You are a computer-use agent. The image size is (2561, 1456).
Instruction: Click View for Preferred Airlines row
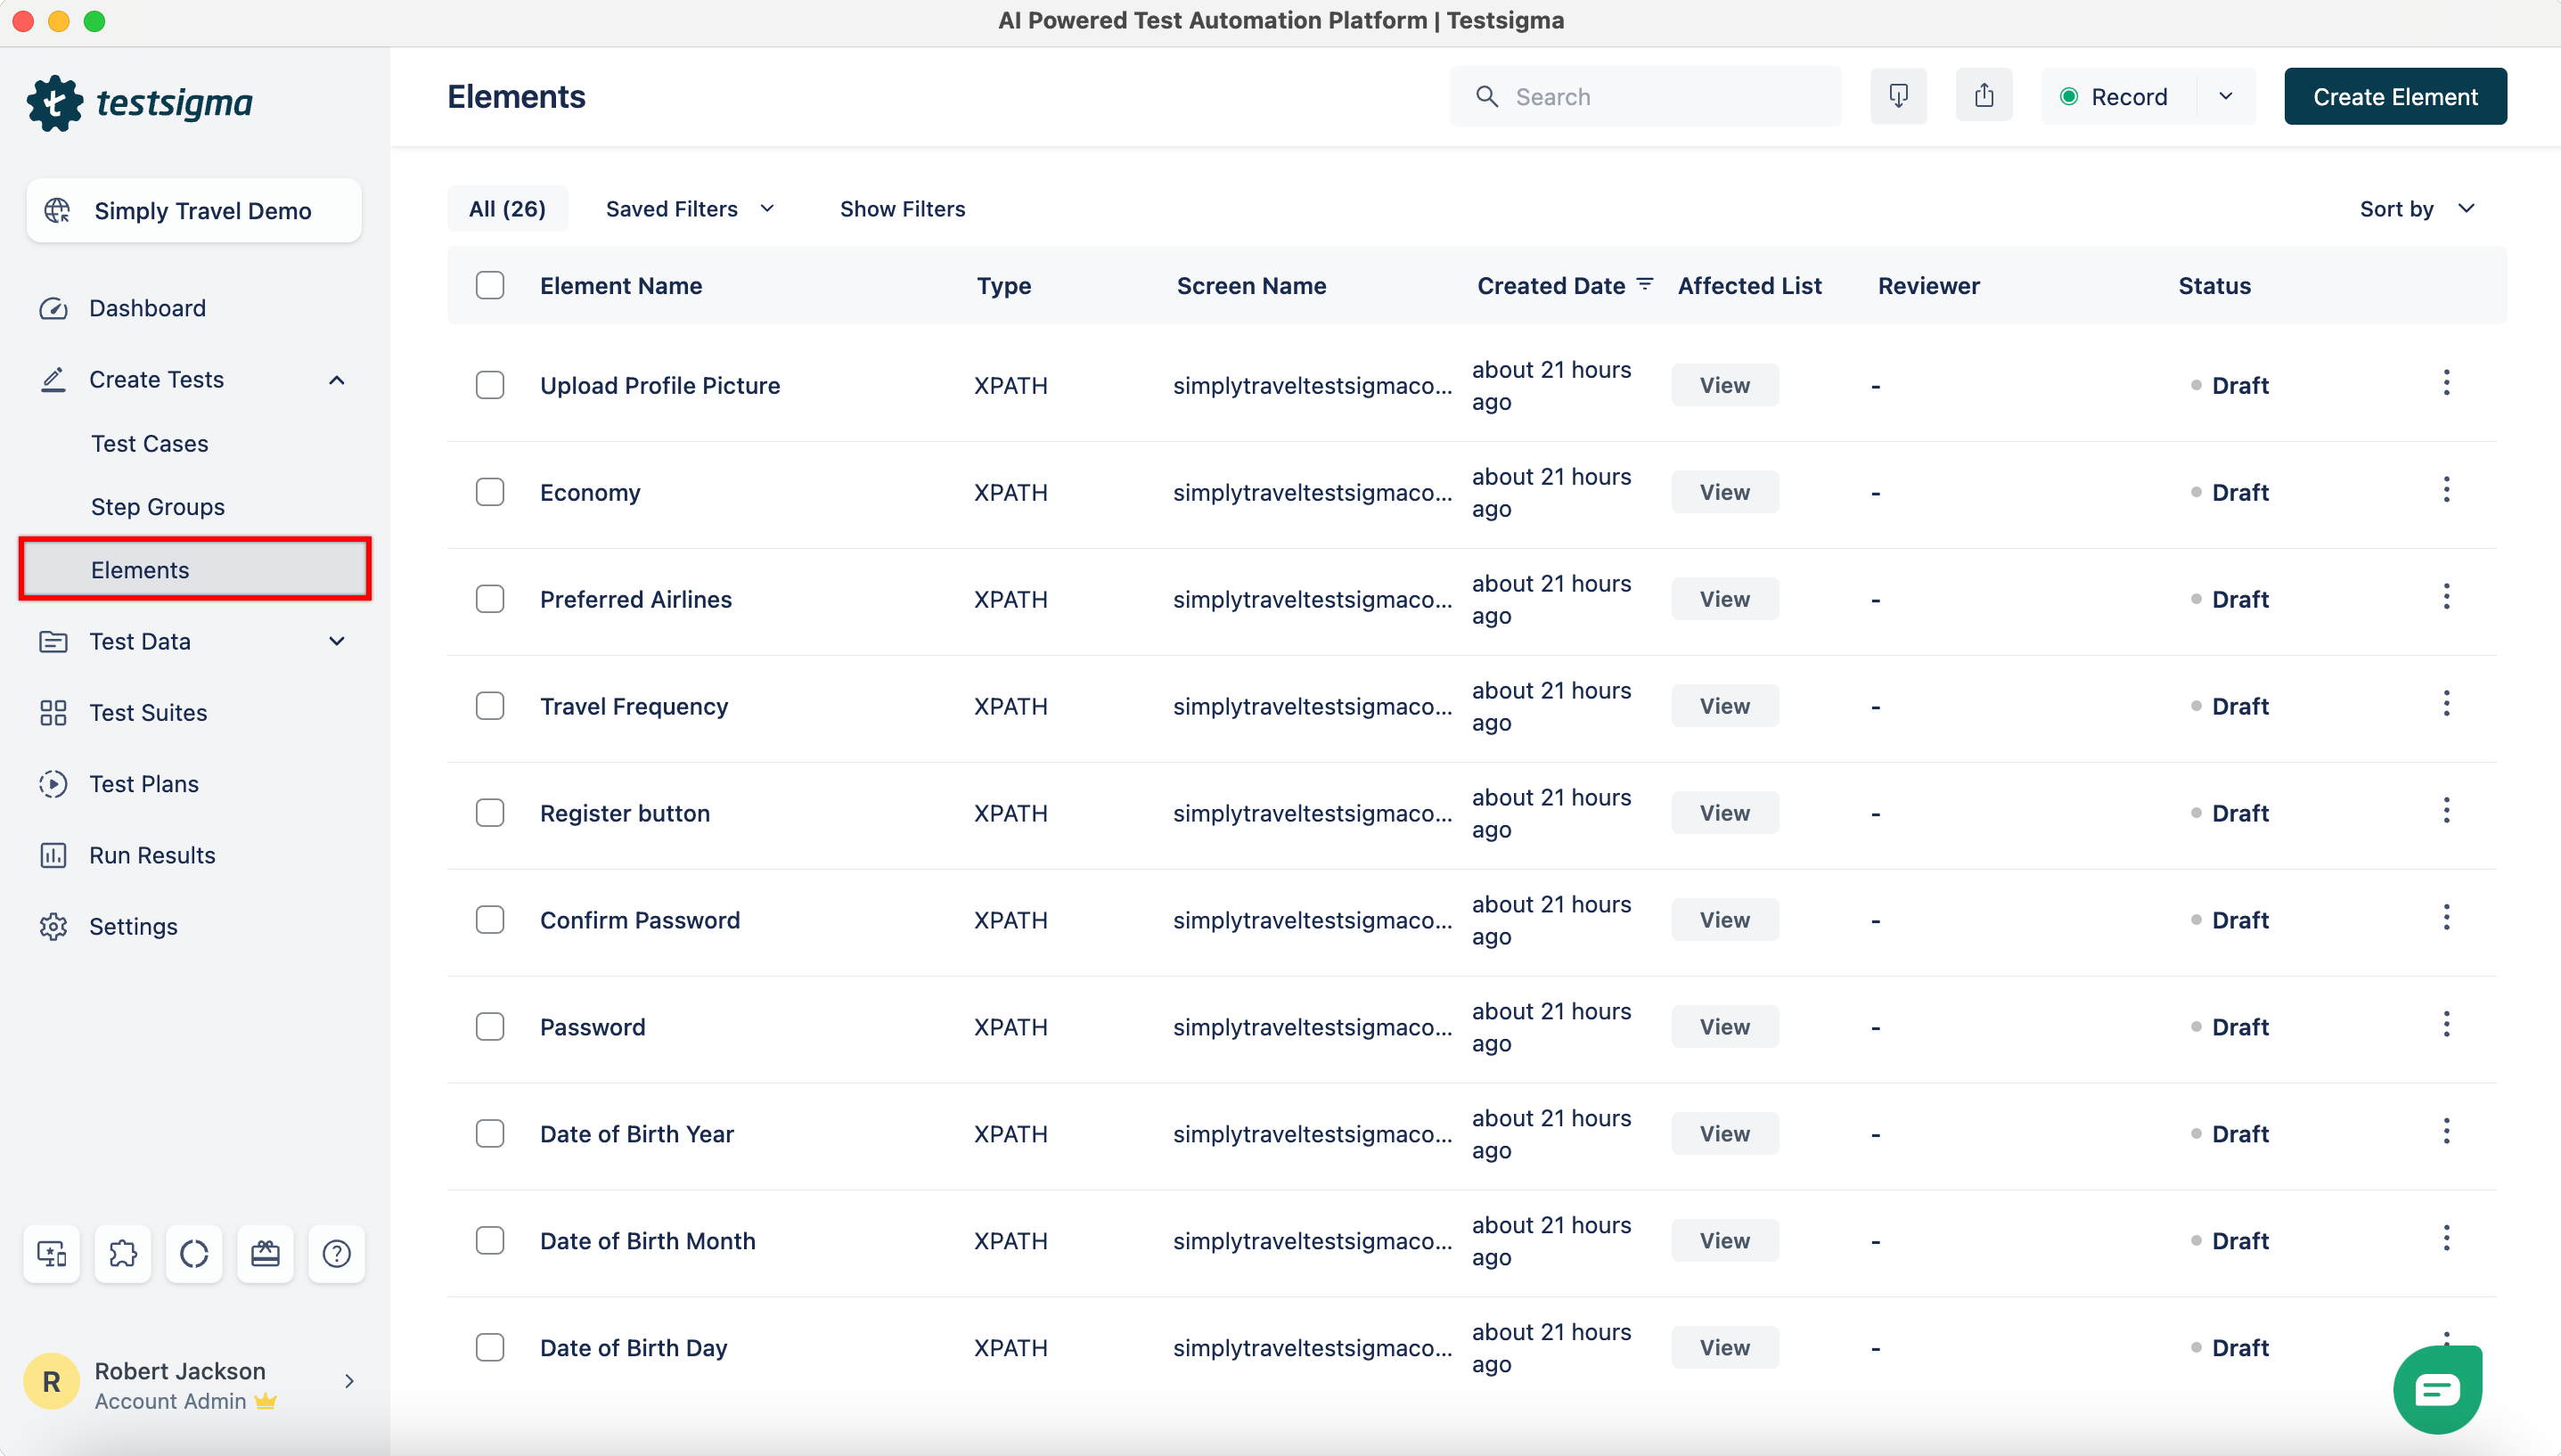1724,599
